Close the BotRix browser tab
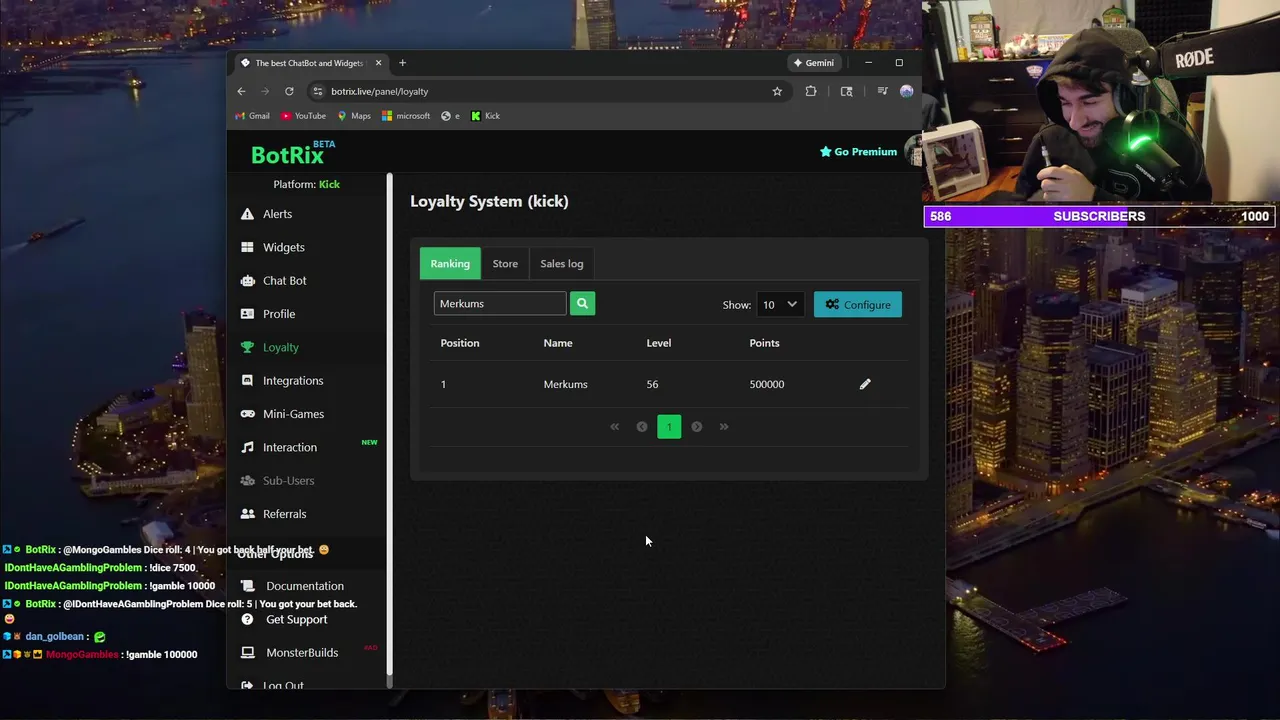The image size is (1280, 720). tap(378, 63)
